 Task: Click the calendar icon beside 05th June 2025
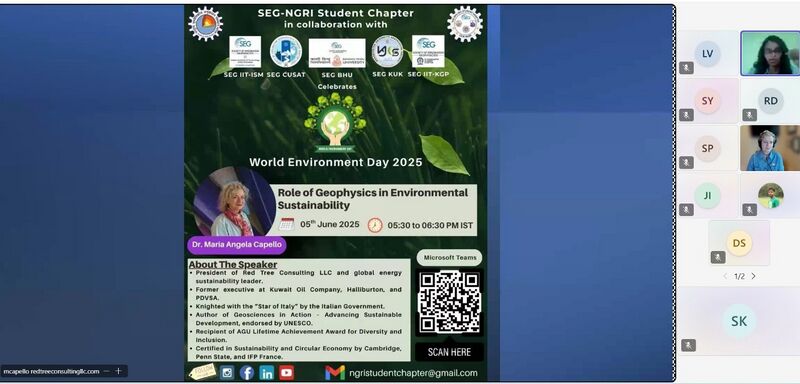pyautogui.click(x=287, y=224)
